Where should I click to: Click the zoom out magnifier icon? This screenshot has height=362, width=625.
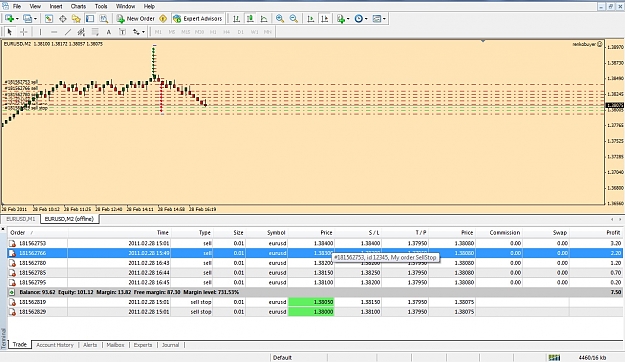[x=294, y=19]
